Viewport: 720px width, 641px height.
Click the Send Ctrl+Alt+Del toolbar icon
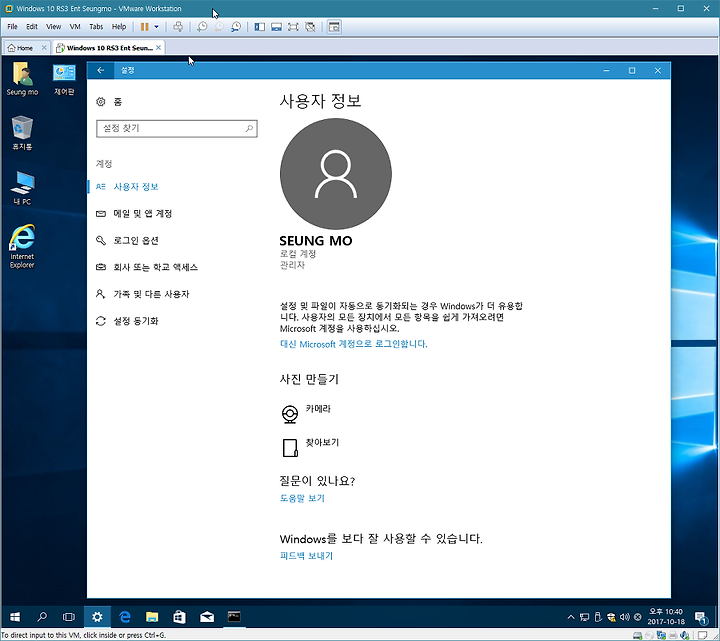coord(178,27)
